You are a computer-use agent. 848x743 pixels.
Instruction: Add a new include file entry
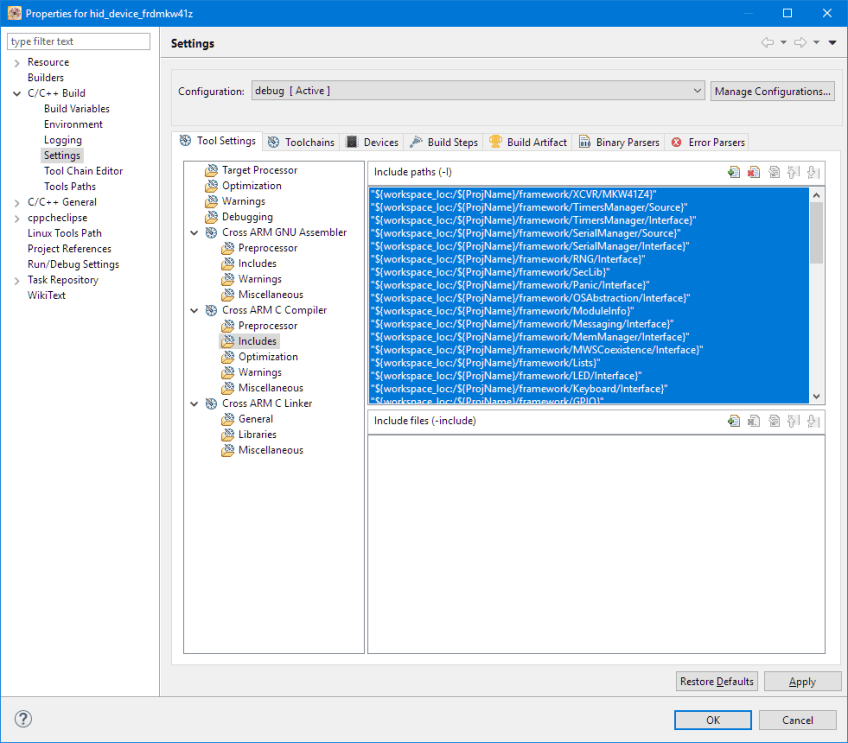click(x=733, y=420)
